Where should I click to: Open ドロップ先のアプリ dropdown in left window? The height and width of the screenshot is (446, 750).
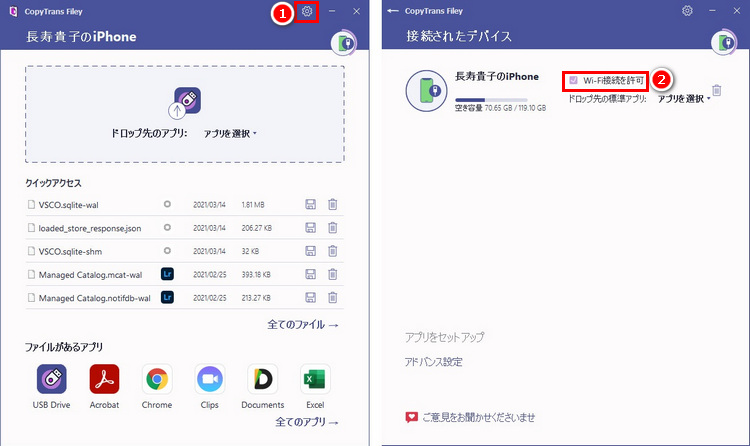point(230,134)
